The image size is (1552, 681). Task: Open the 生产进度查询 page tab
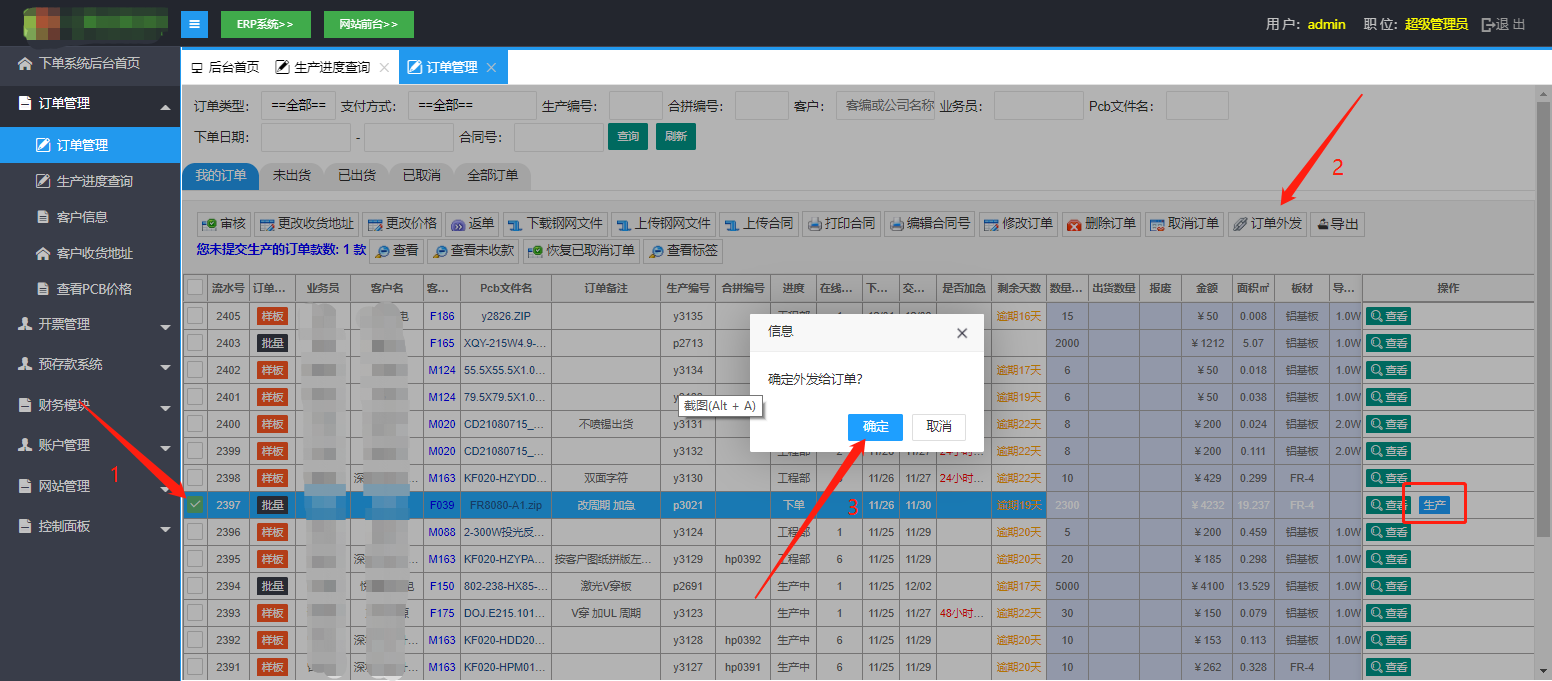tap(331, 68)
